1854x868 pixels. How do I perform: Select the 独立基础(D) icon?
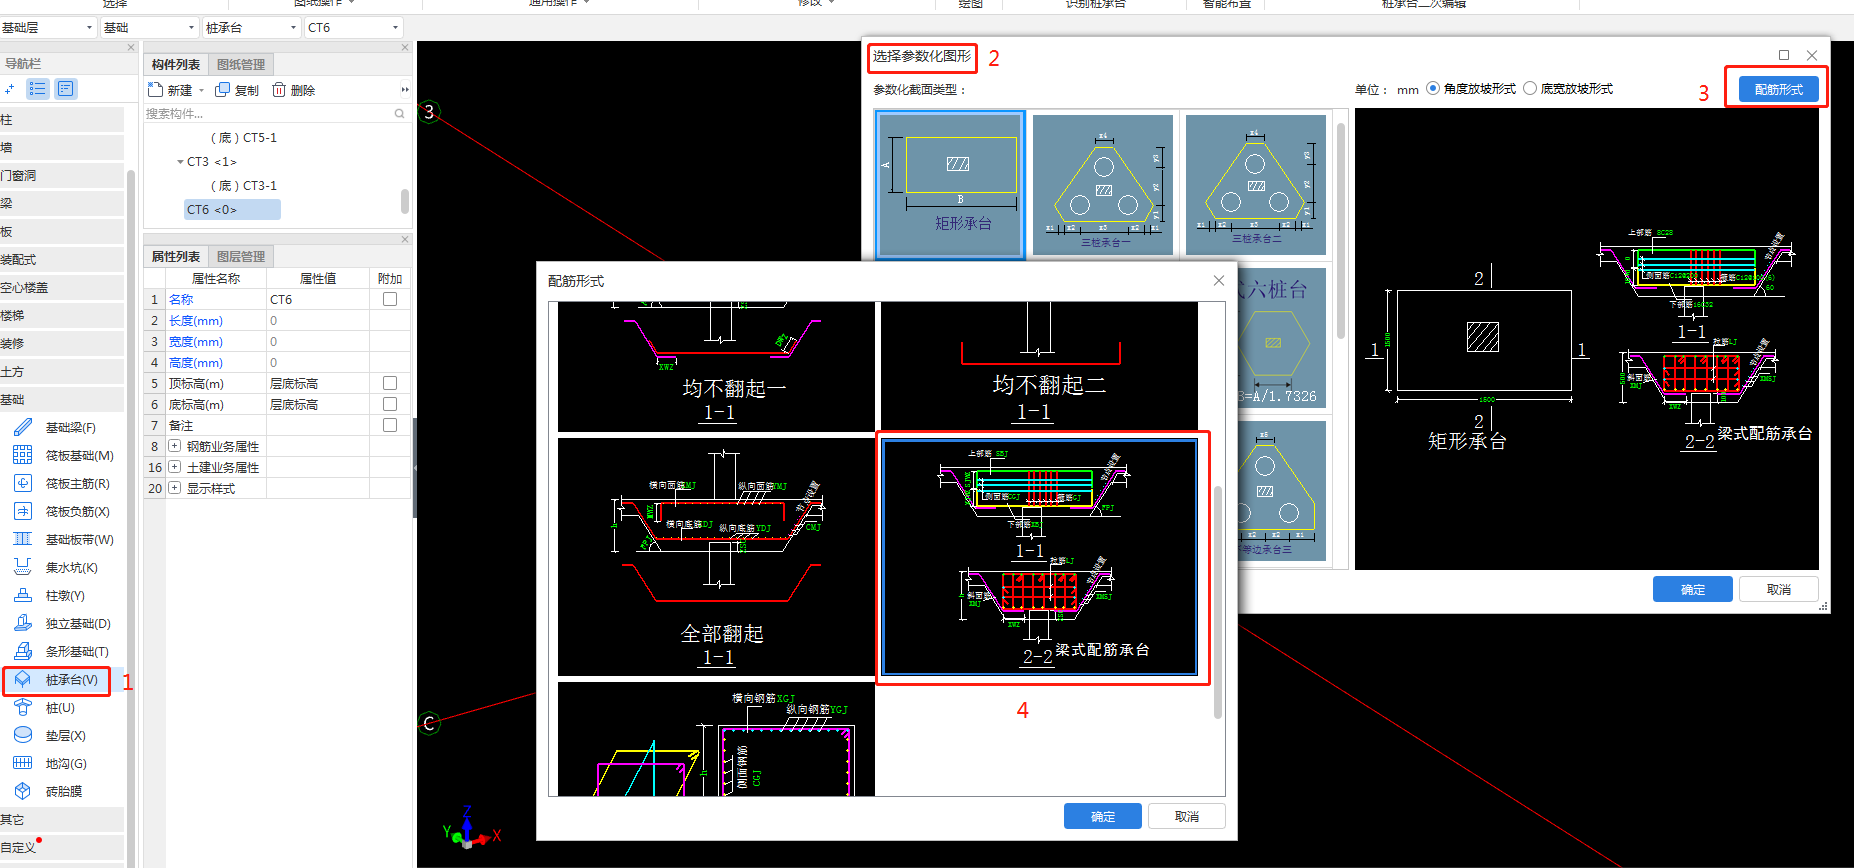coord(23,623)
